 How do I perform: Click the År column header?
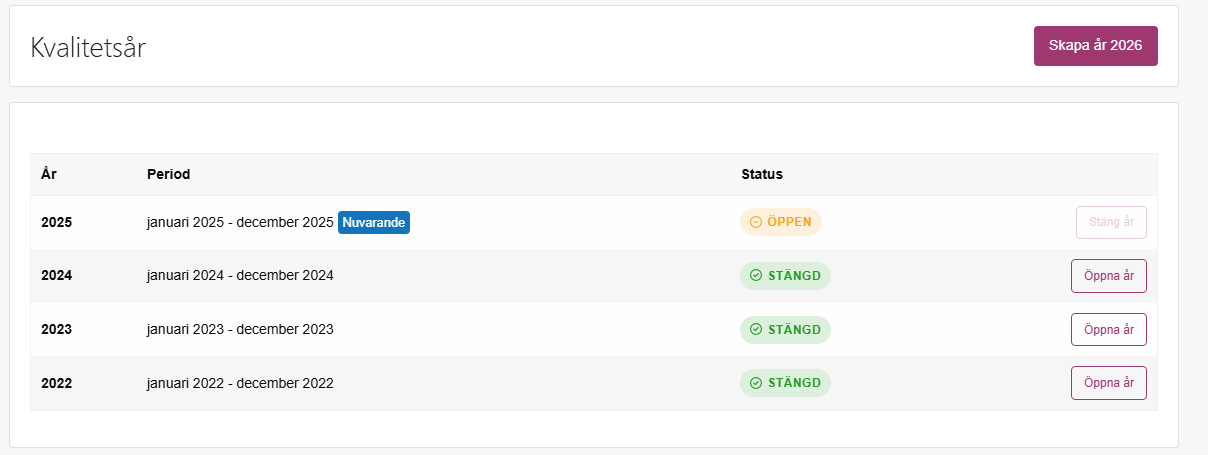(x=48, y=174)
